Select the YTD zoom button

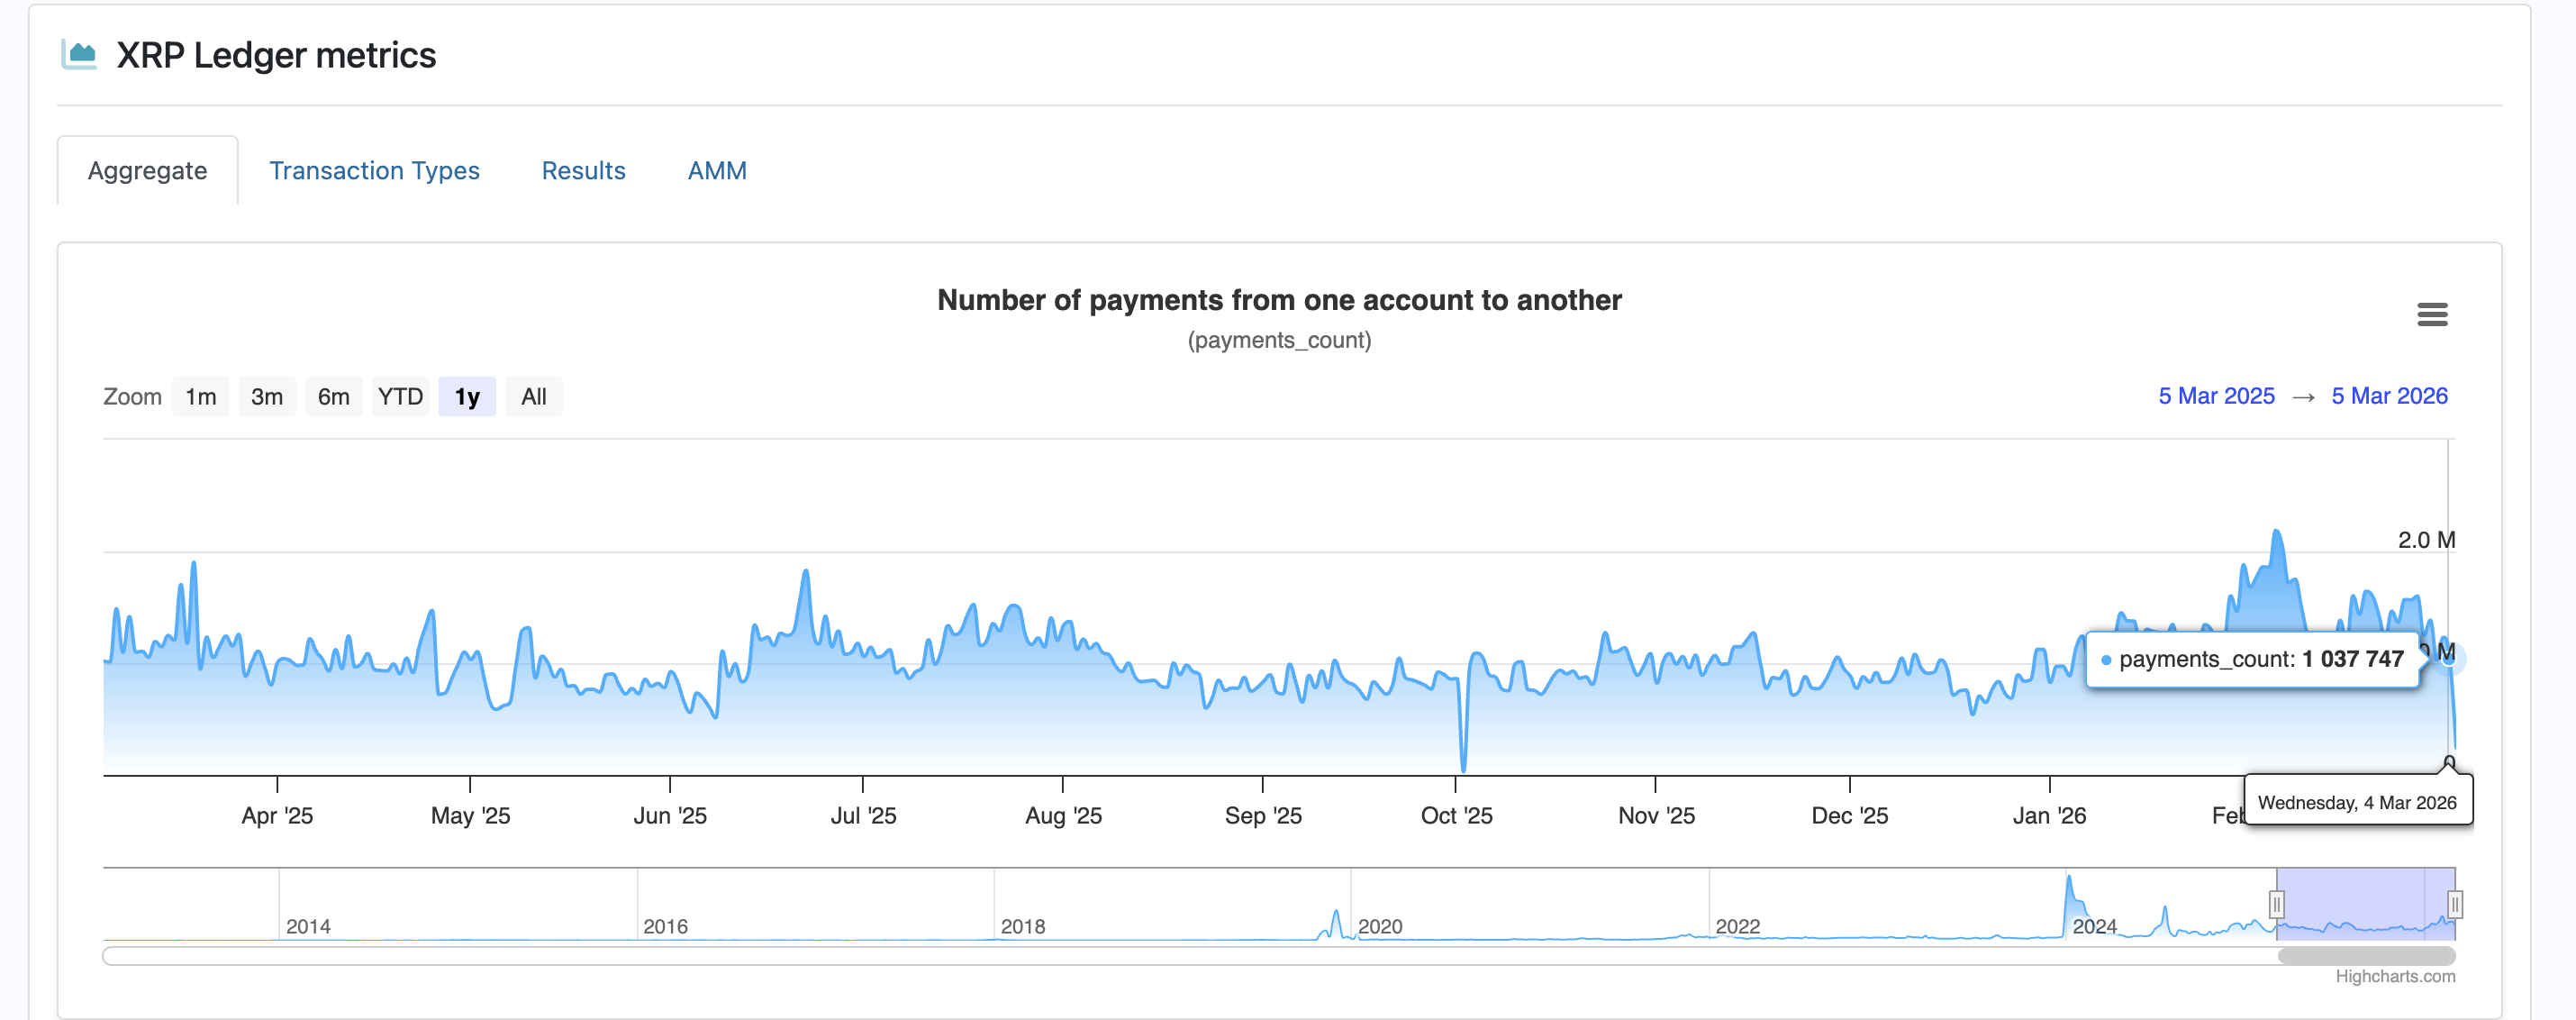pyautogui.click(x=400, y=397)
